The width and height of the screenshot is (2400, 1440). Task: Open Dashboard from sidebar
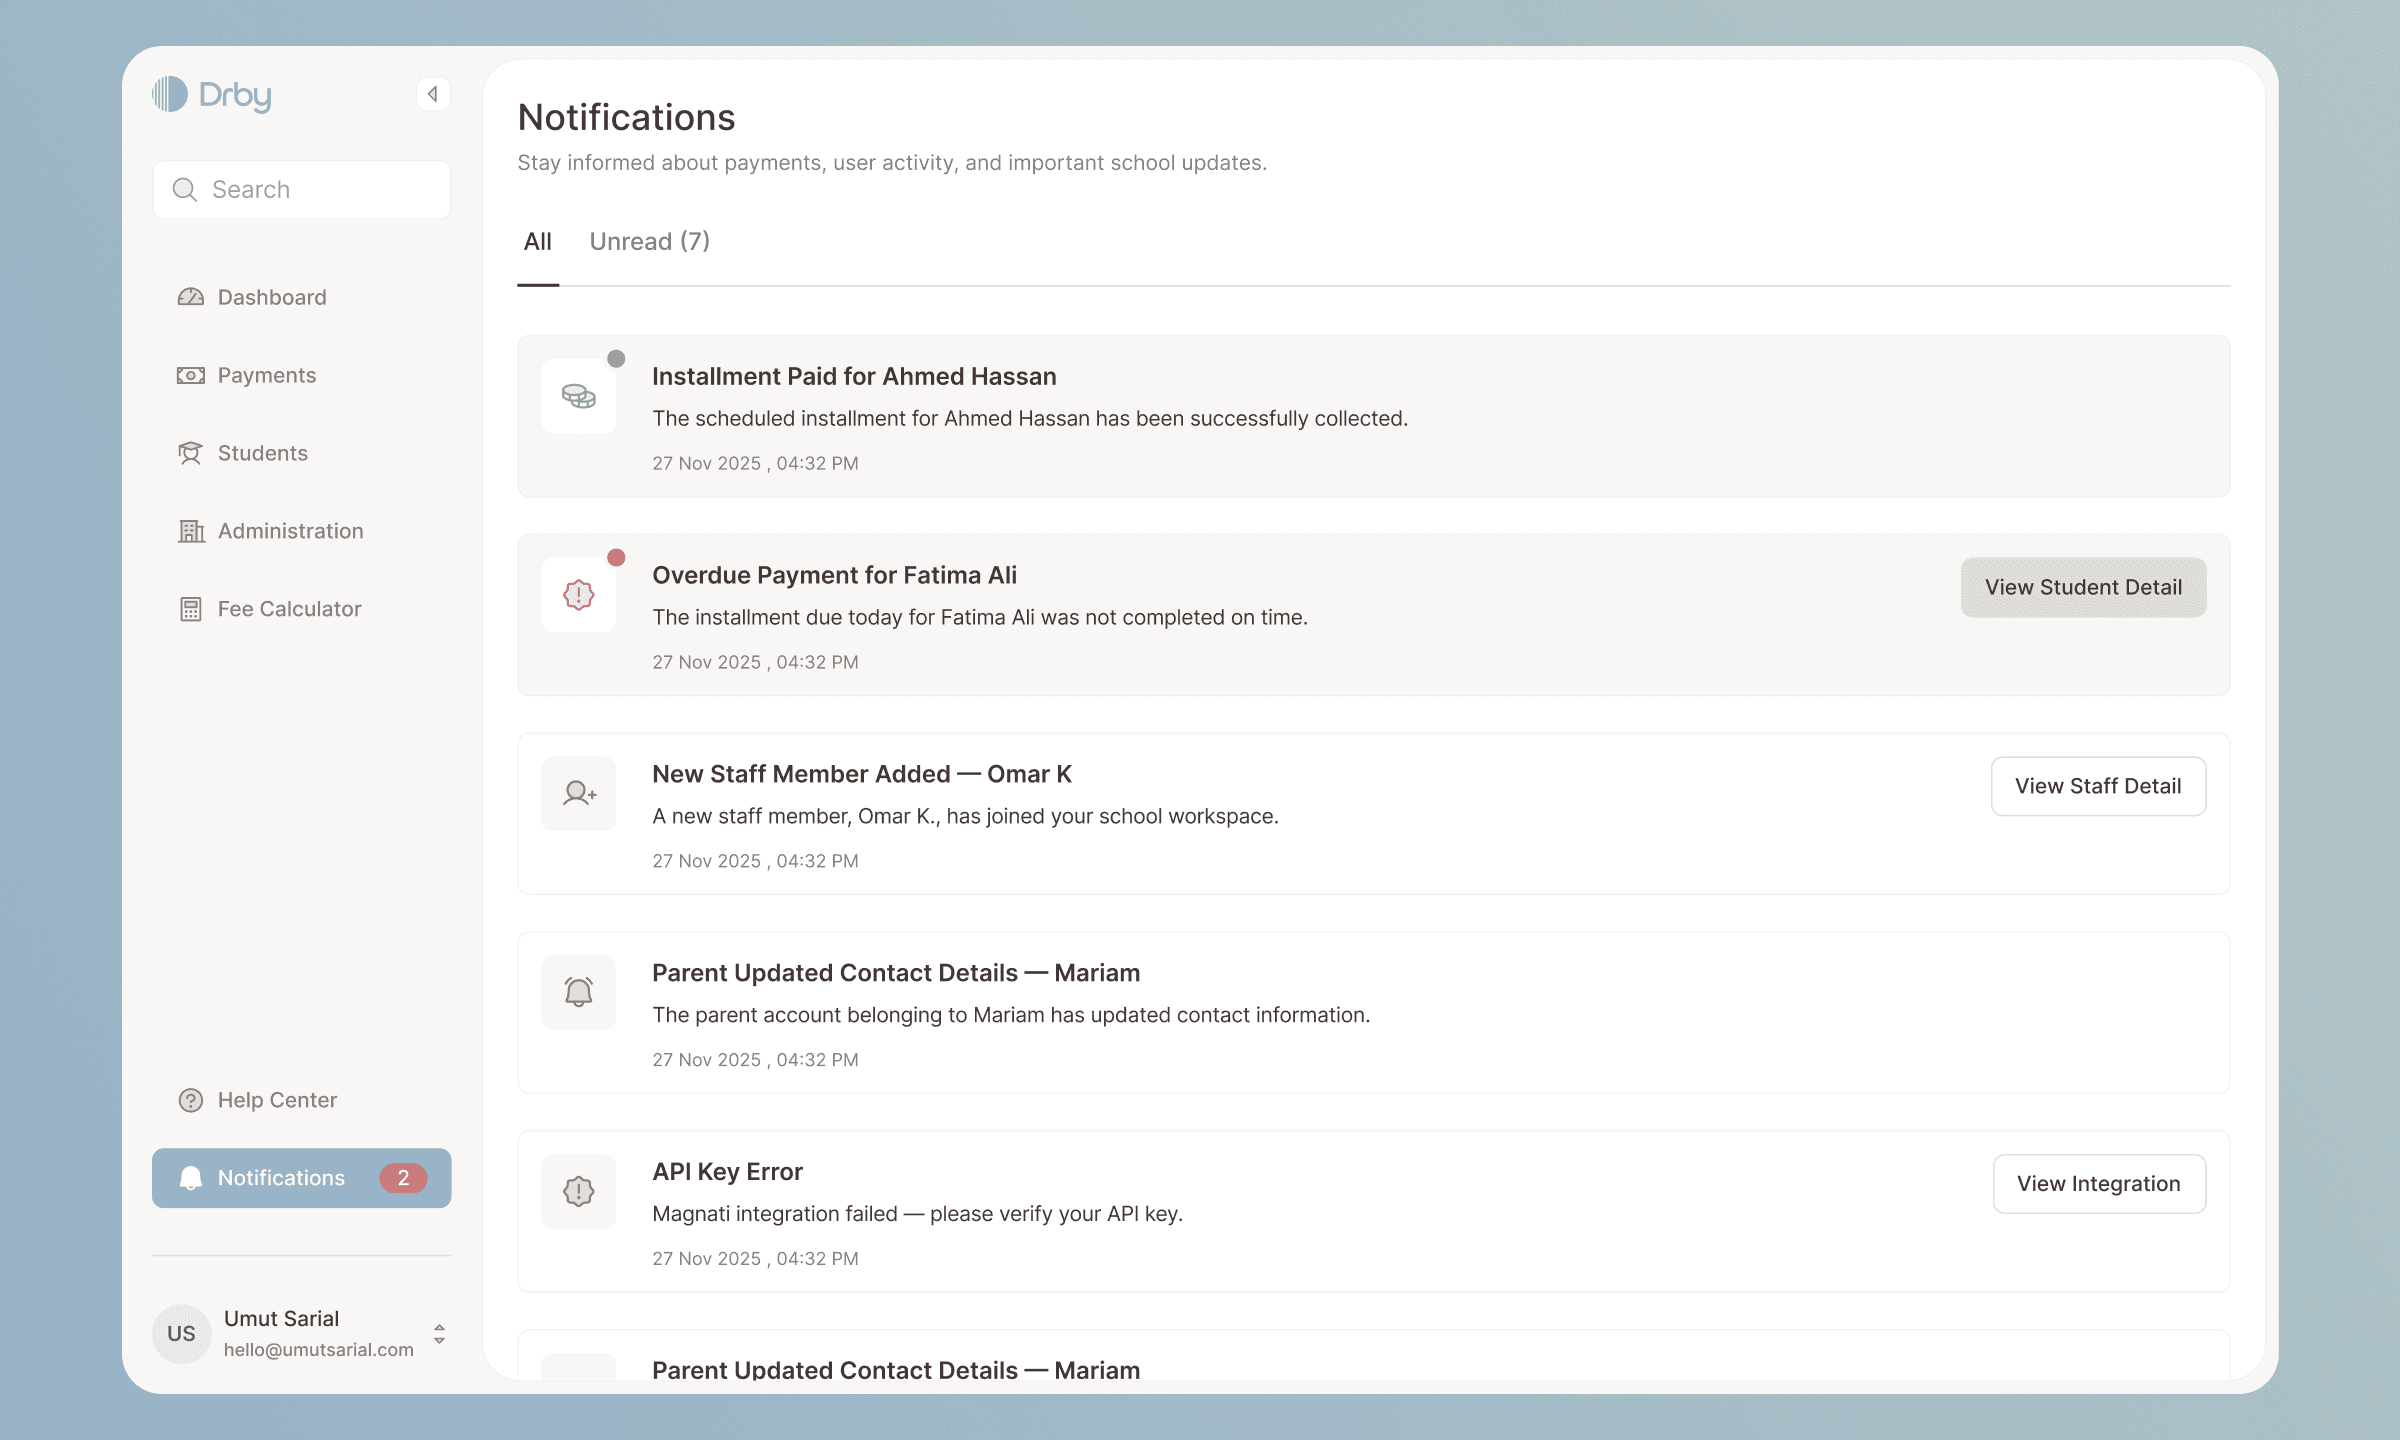click(271, 297)
